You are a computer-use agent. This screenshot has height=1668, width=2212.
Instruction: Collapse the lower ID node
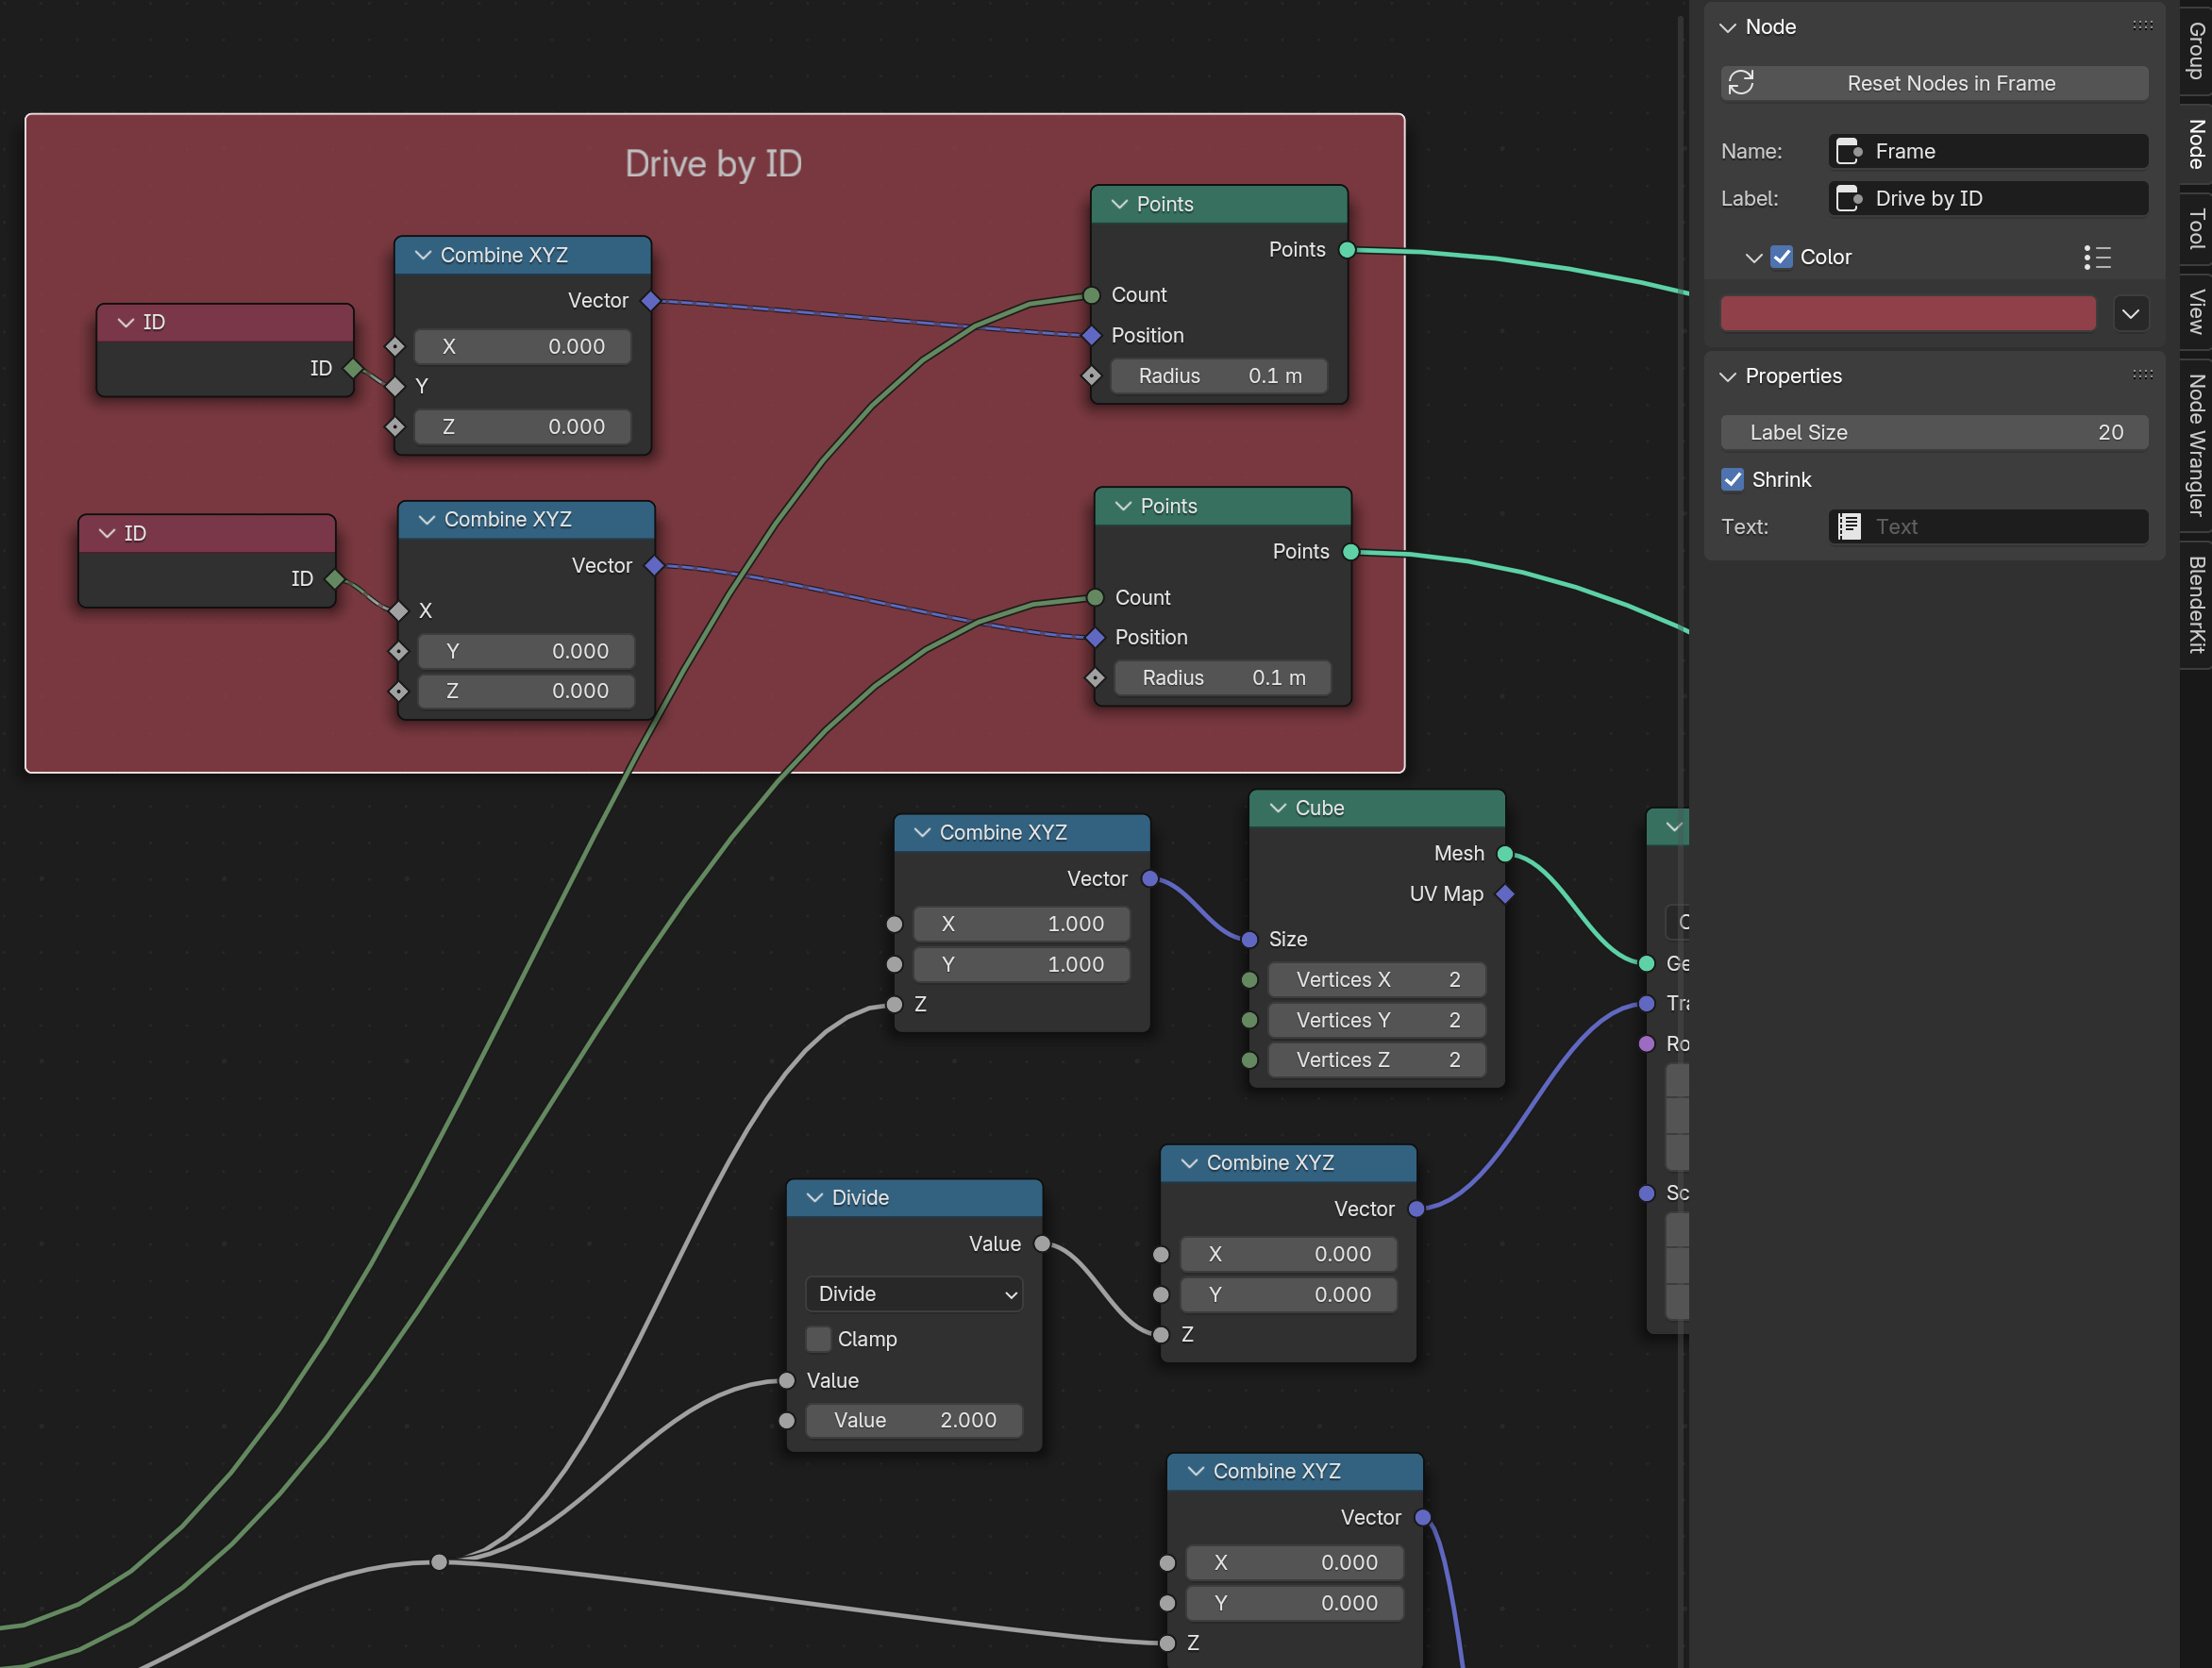[x=107, y=533]
